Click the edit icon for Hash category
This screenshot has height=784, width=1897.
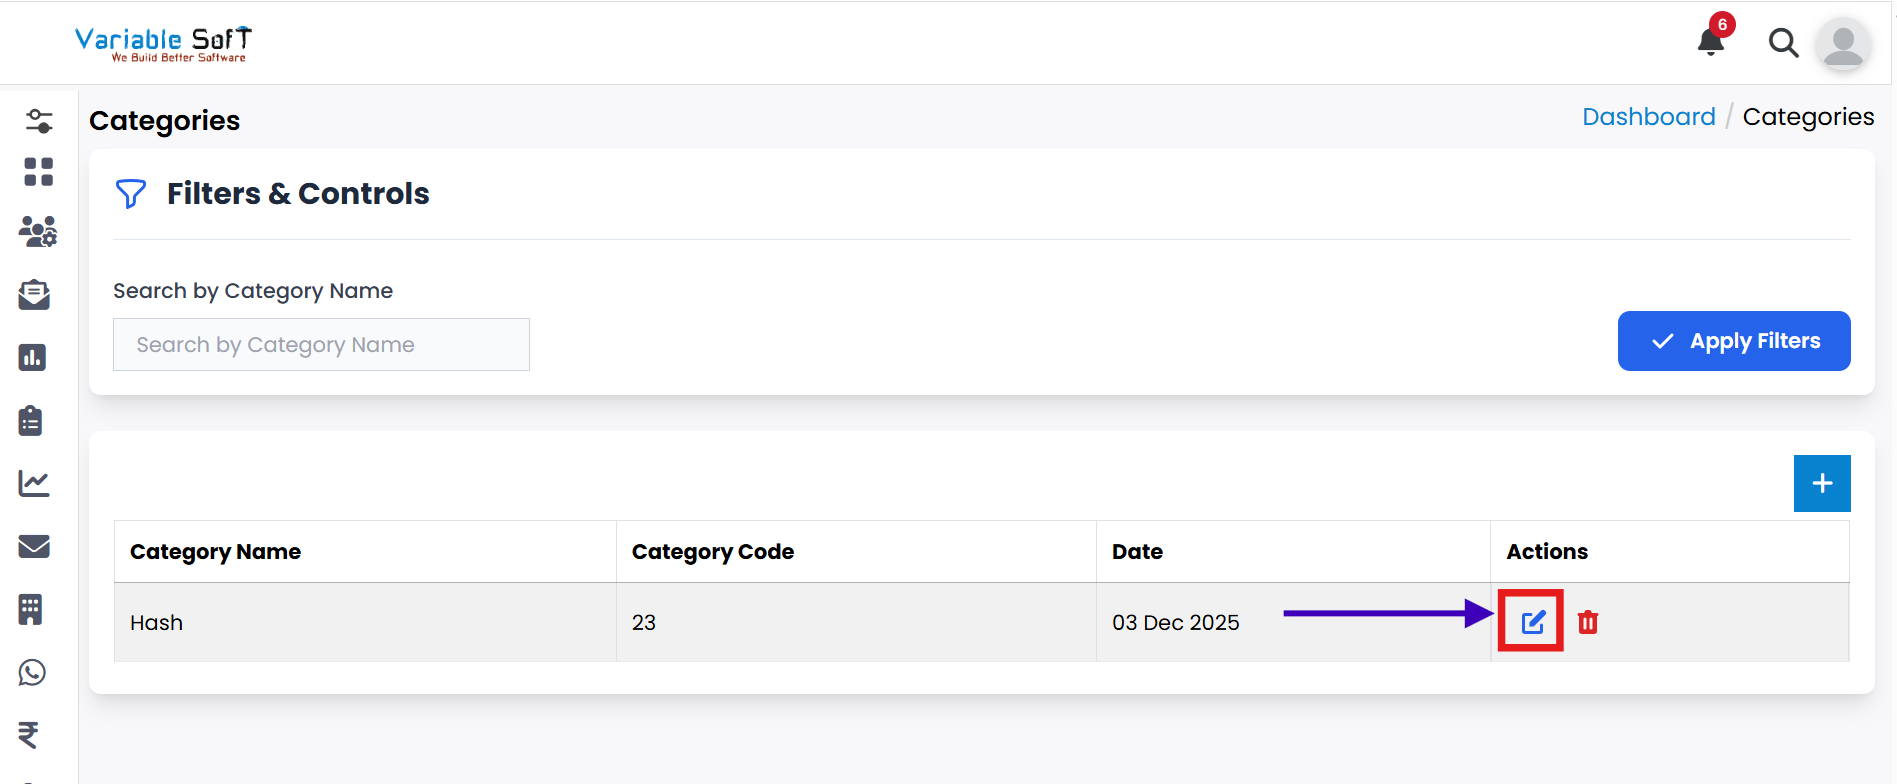point(1533,622)
